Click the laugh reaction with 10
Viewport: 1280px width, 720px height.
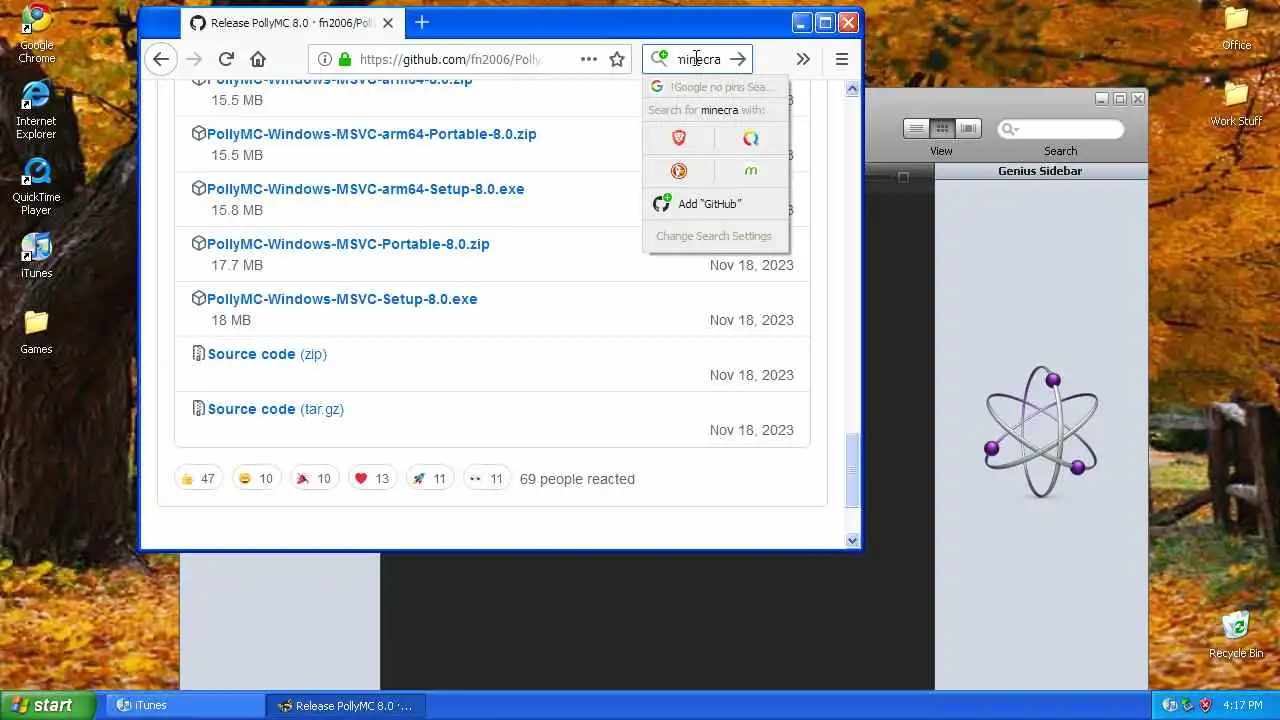point(256,479)
